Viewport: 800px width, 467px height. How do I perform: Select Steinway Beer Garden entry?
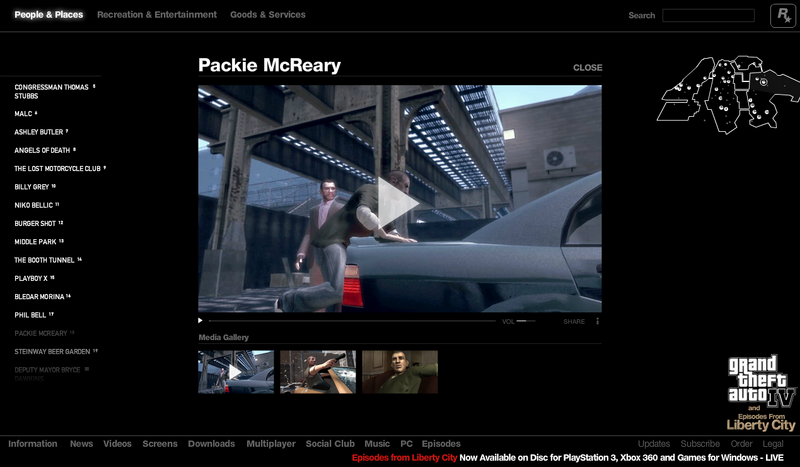[x=56, y=352]
